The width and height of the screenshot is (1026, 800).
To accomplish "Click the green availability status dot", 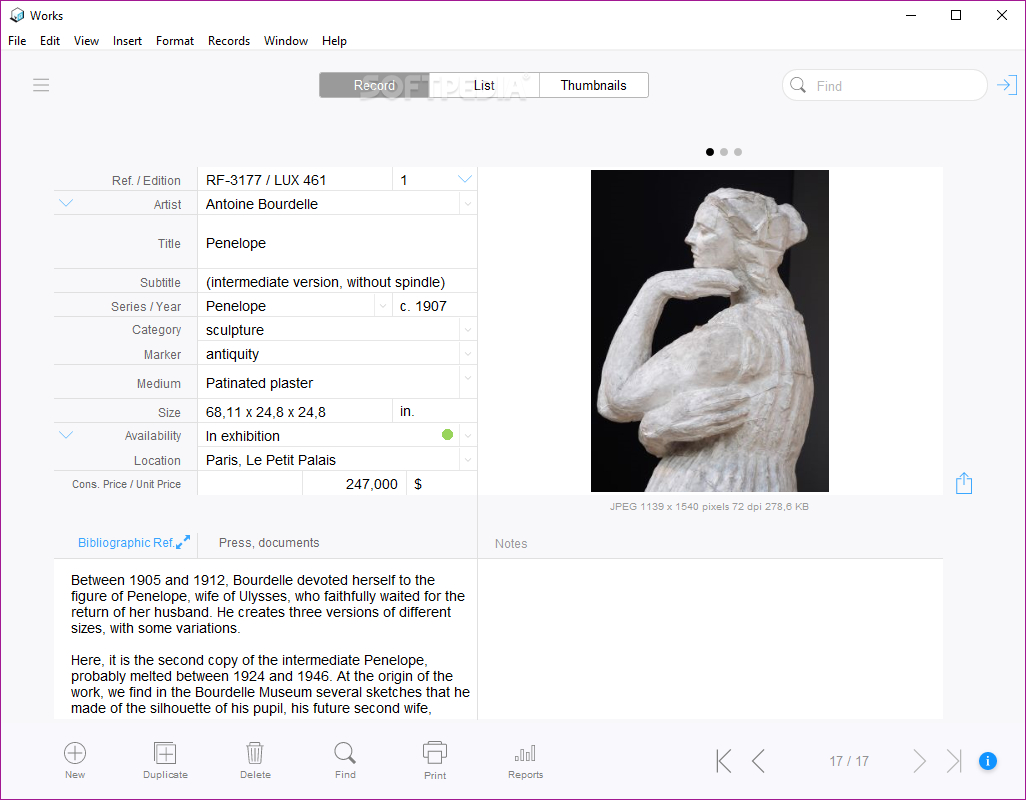I will tap(448, 434).
